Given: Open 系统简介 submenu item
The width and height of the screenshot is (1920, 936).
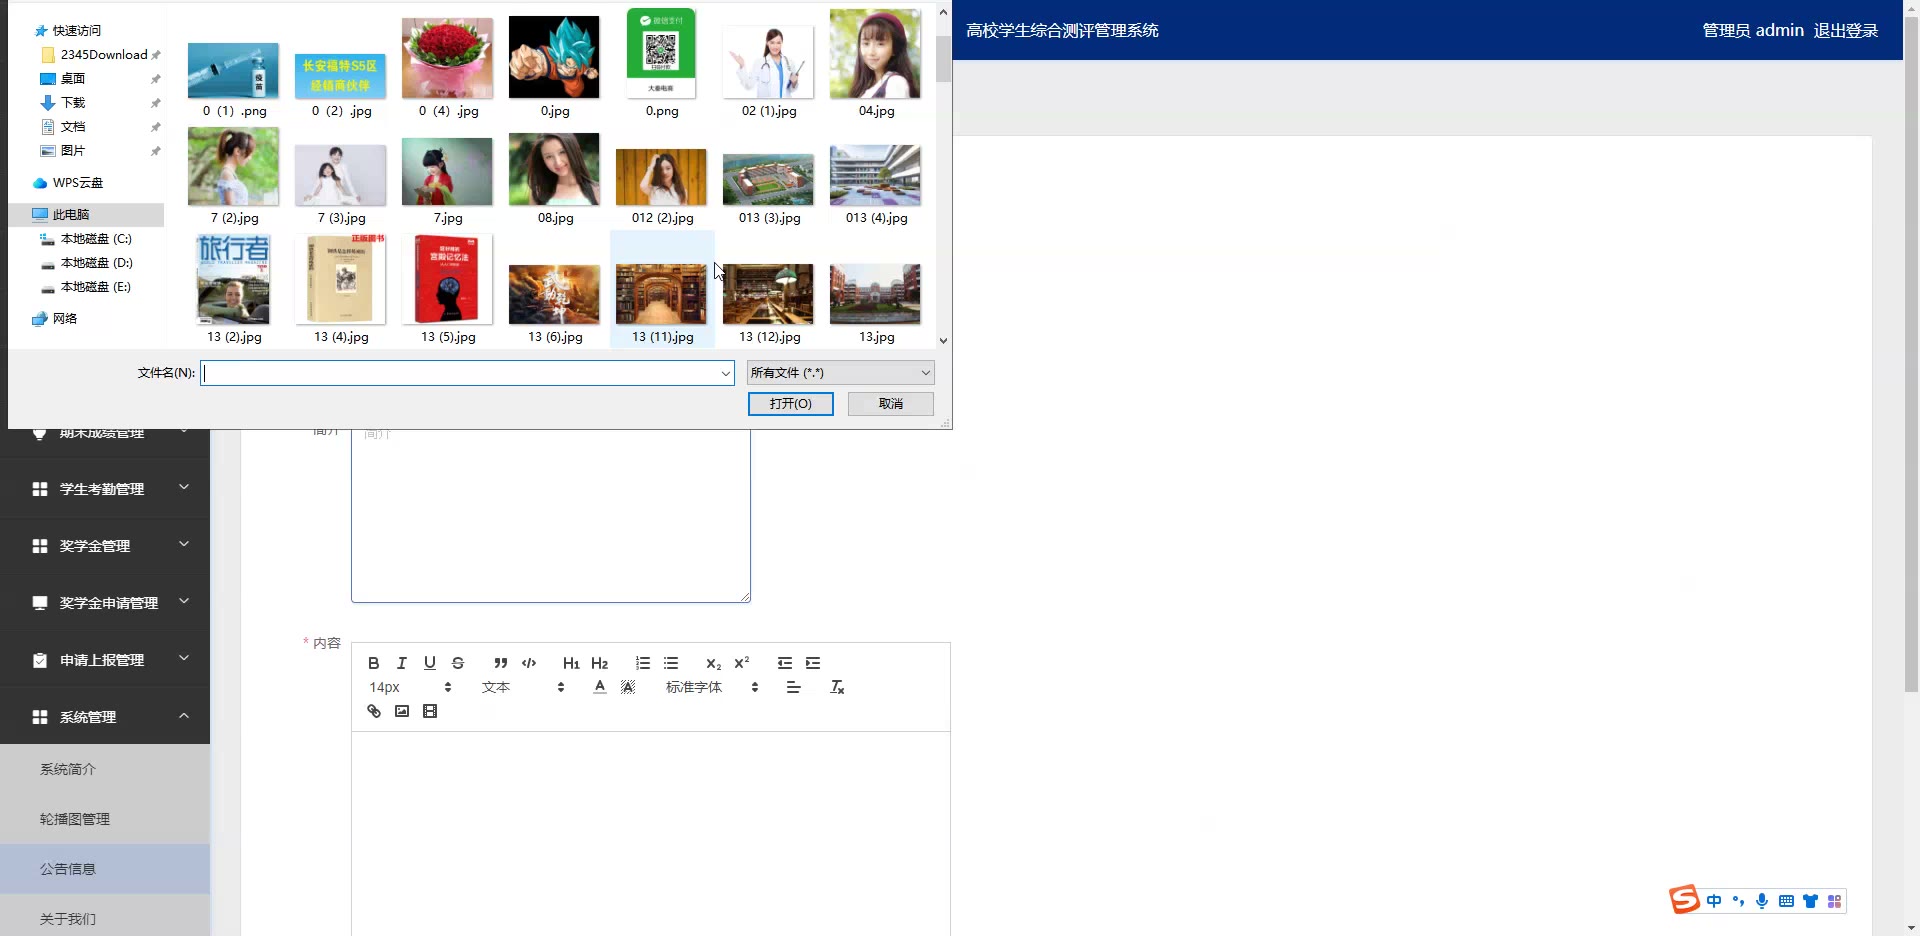Looking at the screenshot, I should point(105,769).
